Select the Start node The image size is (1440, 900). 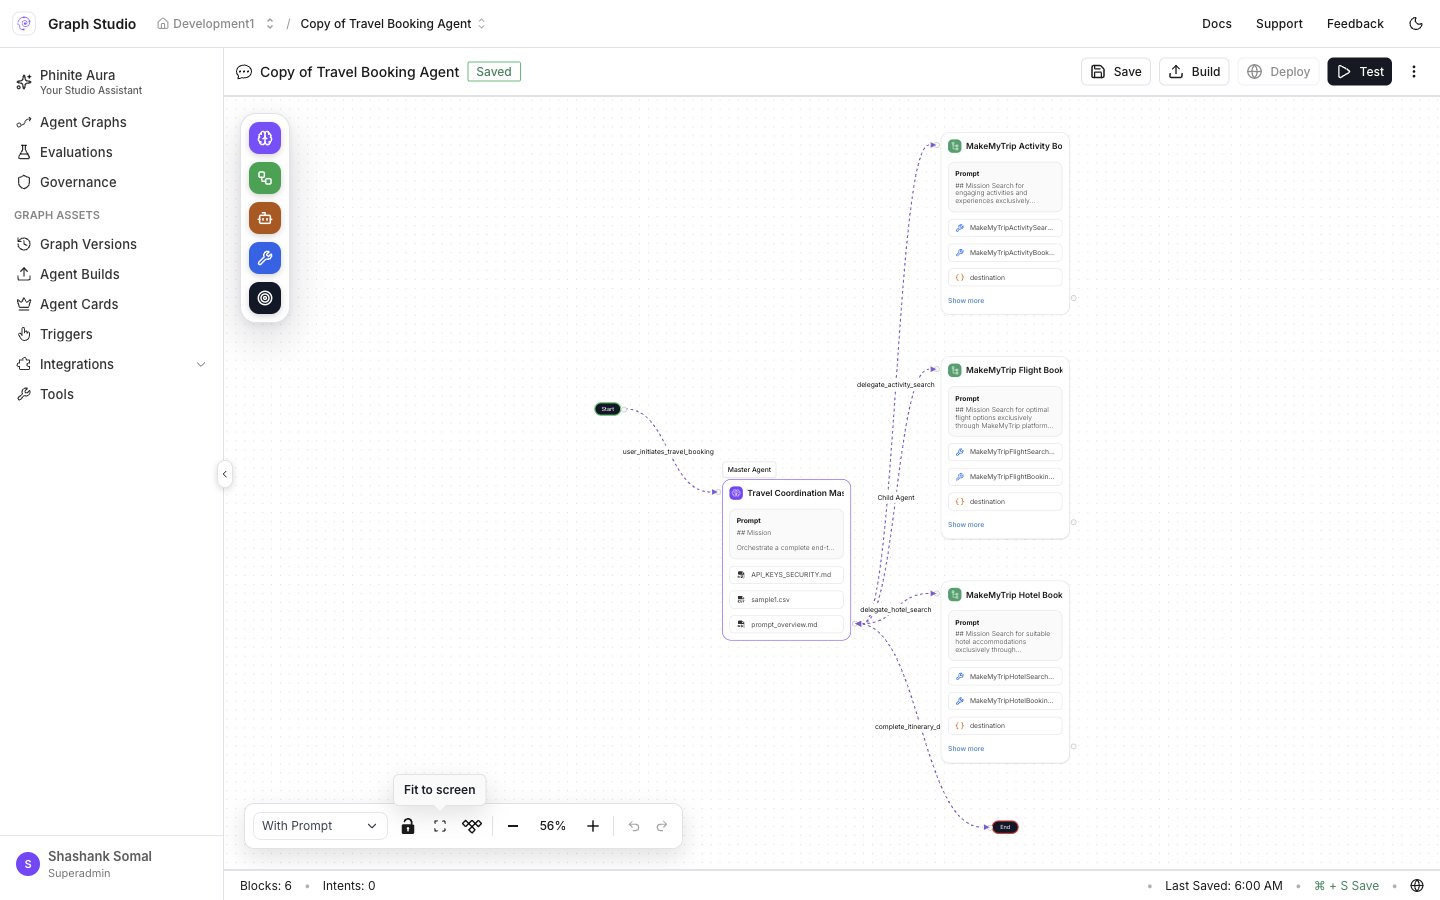(607, 409)
